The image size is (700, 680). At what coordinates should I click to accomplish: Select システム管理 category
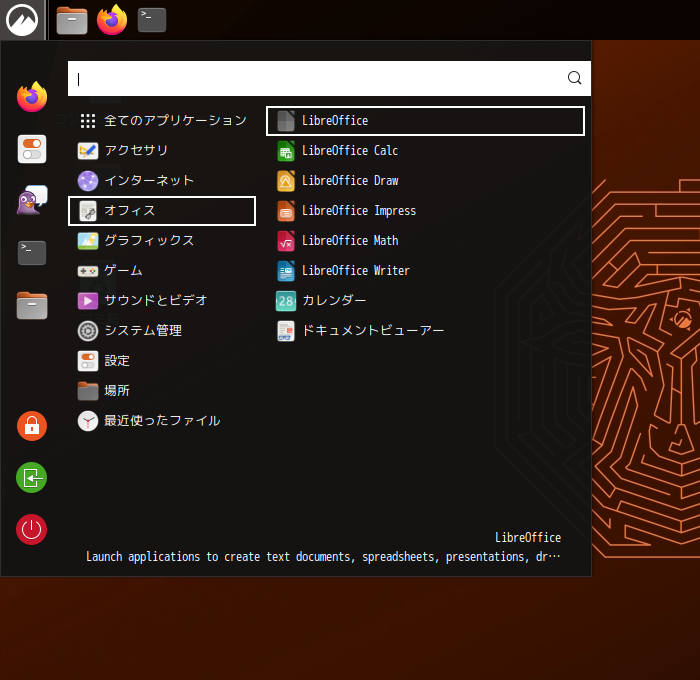(162, 331)
